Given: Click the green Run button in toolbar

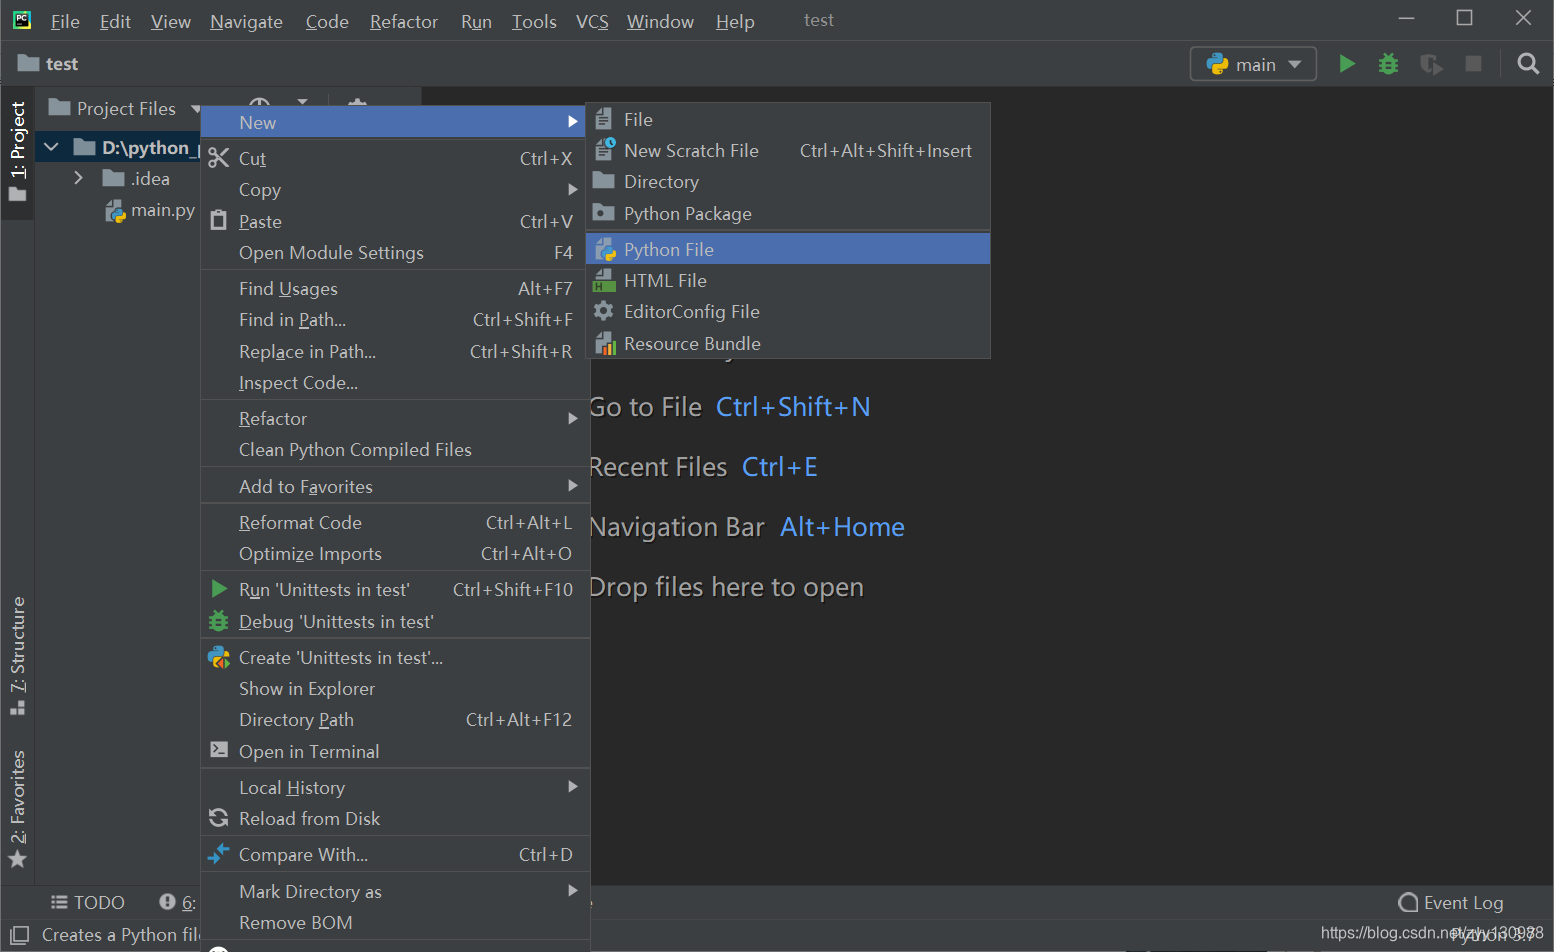Looking at the screenshot, I should click(x=1347, y=64).
